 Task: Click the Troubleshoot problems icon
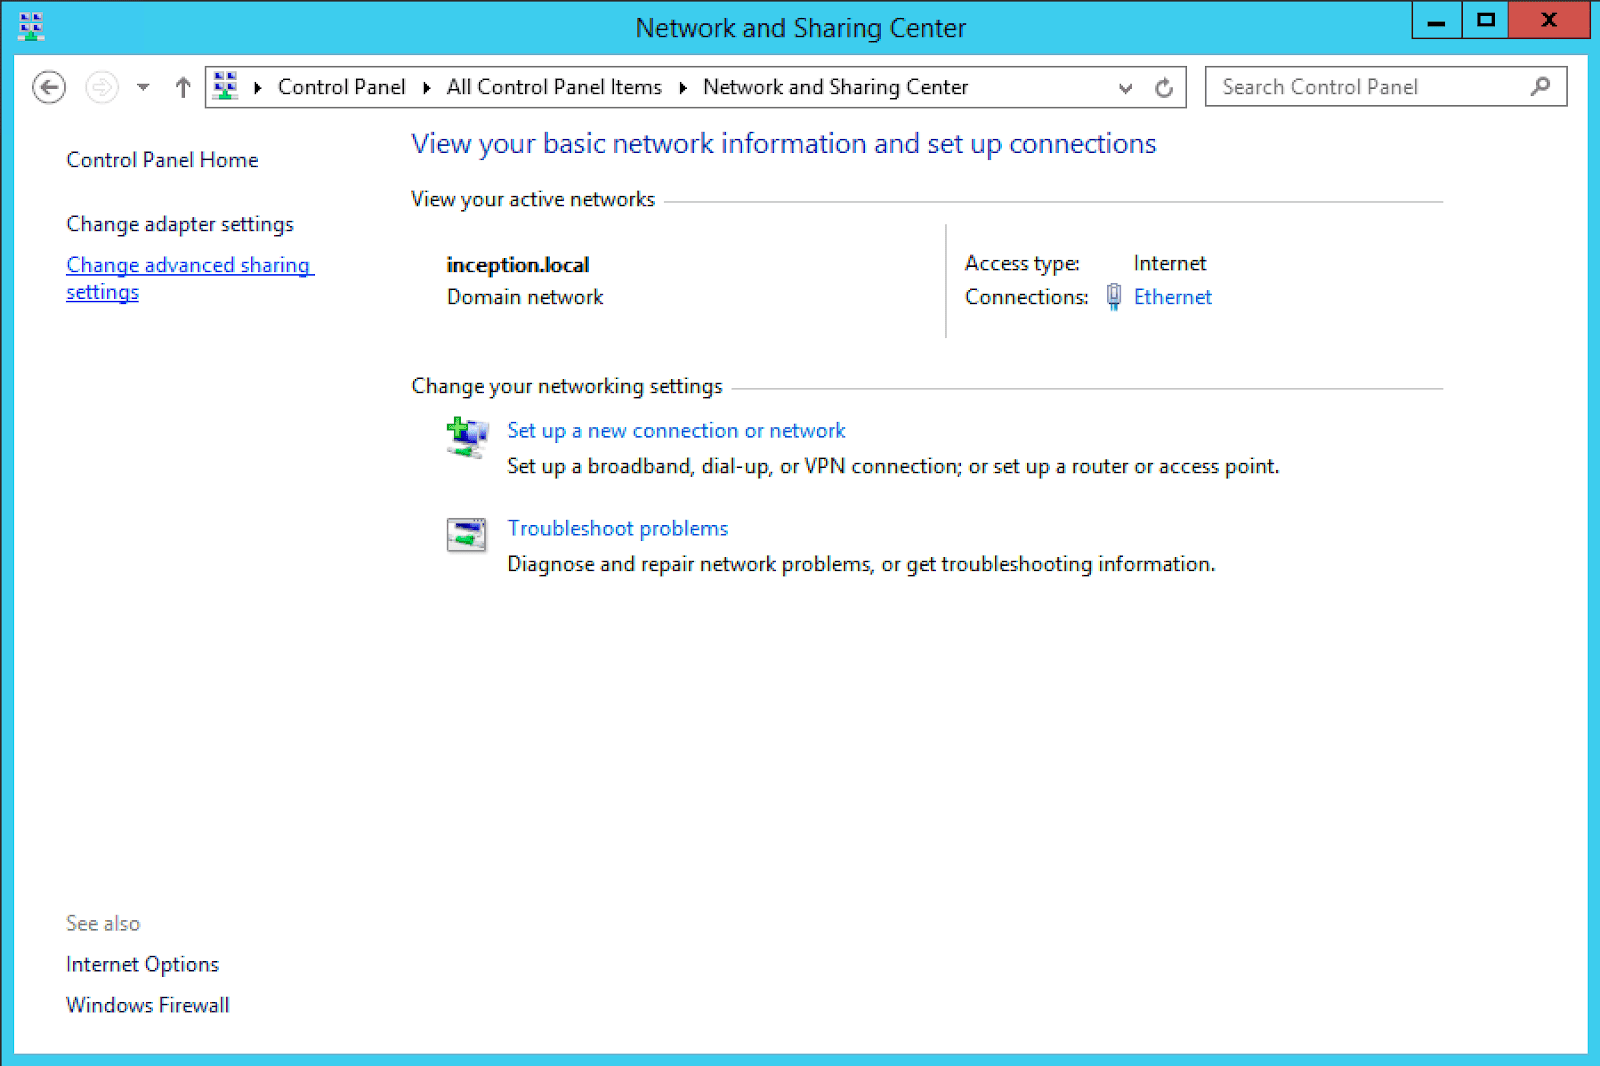point(467,535)
